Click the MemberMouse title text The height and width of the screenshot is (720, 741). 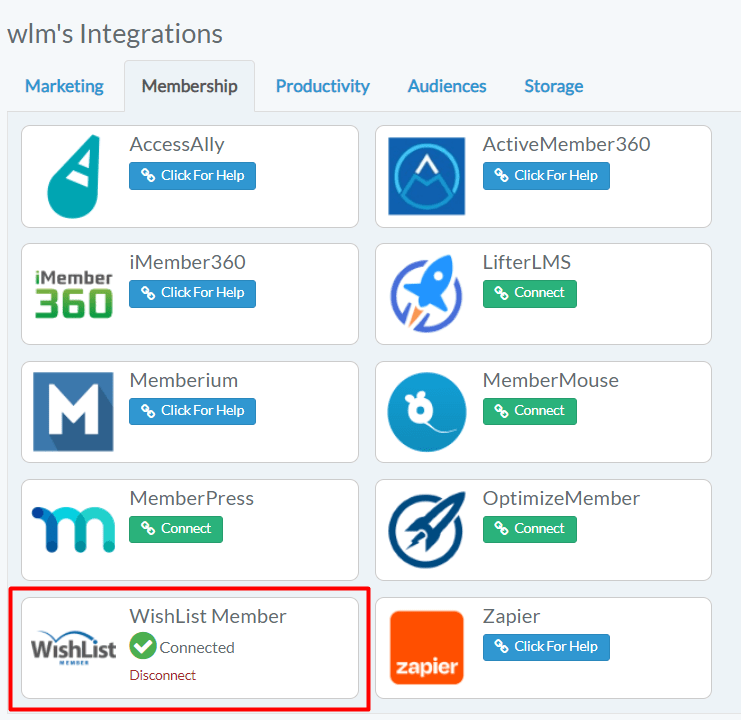tap(551, 380)
